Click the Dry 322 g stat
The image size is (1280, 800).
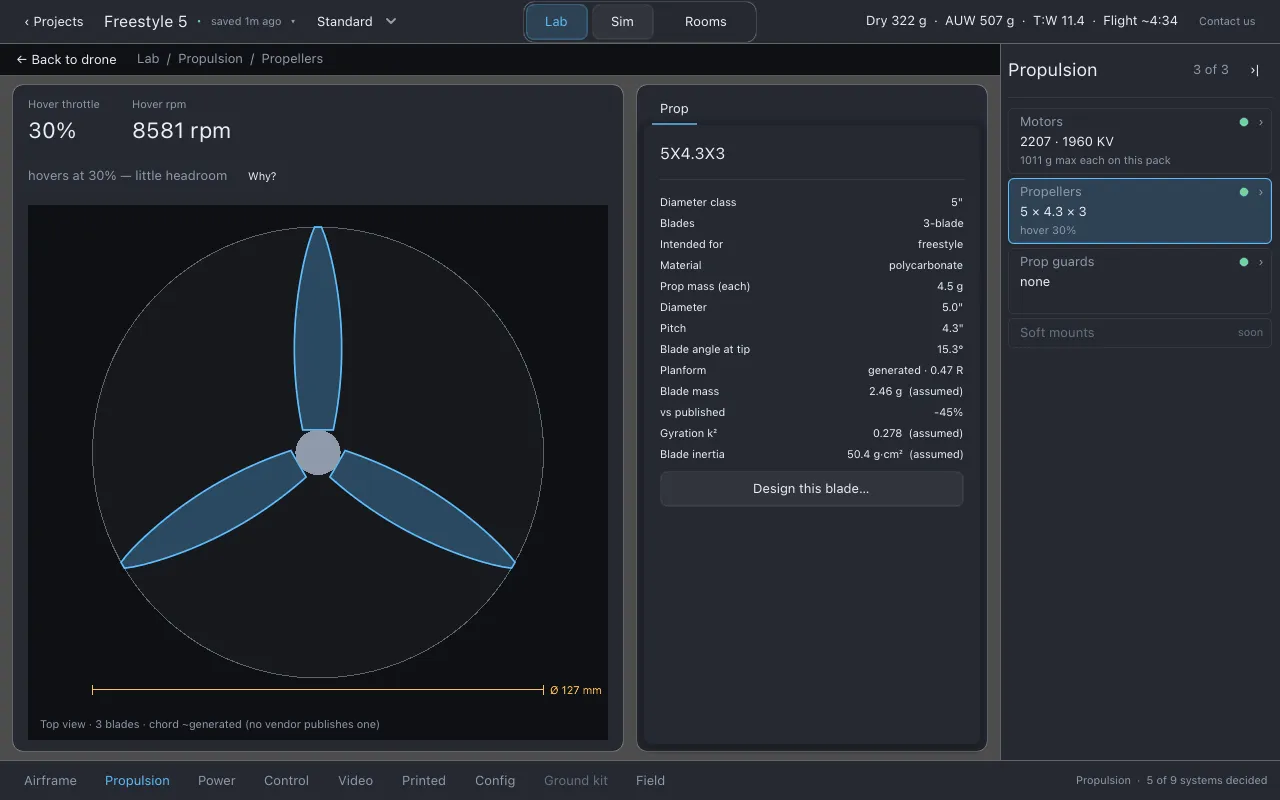pyautogui.click(x=896, y=21)
